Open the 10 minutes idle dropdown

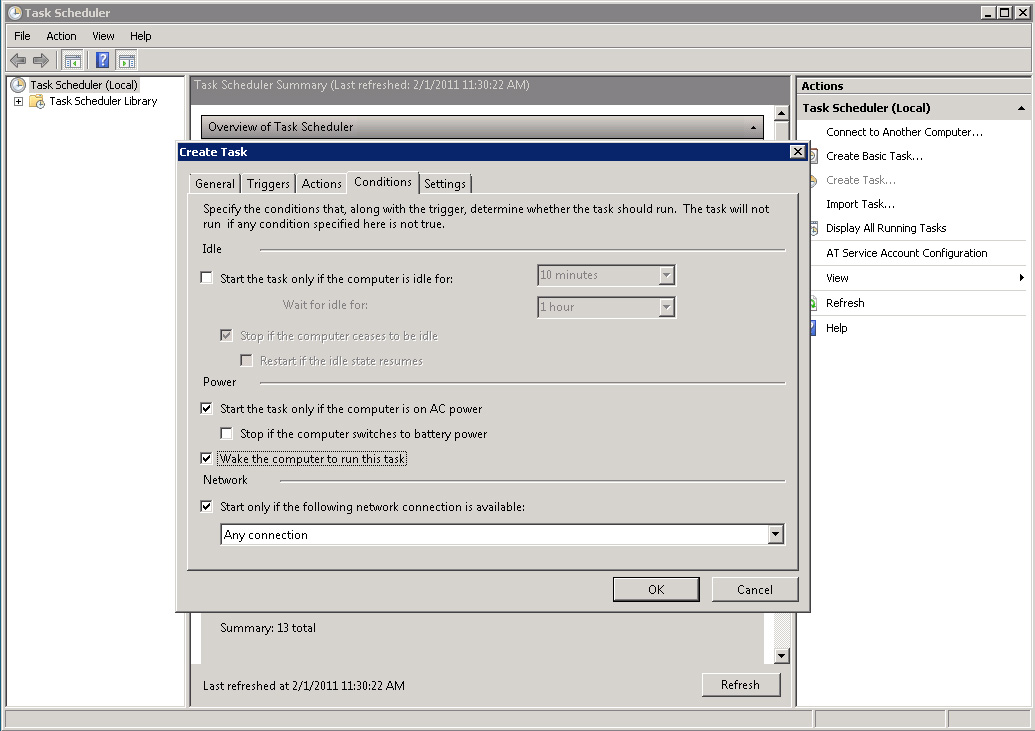click(667, 275)
